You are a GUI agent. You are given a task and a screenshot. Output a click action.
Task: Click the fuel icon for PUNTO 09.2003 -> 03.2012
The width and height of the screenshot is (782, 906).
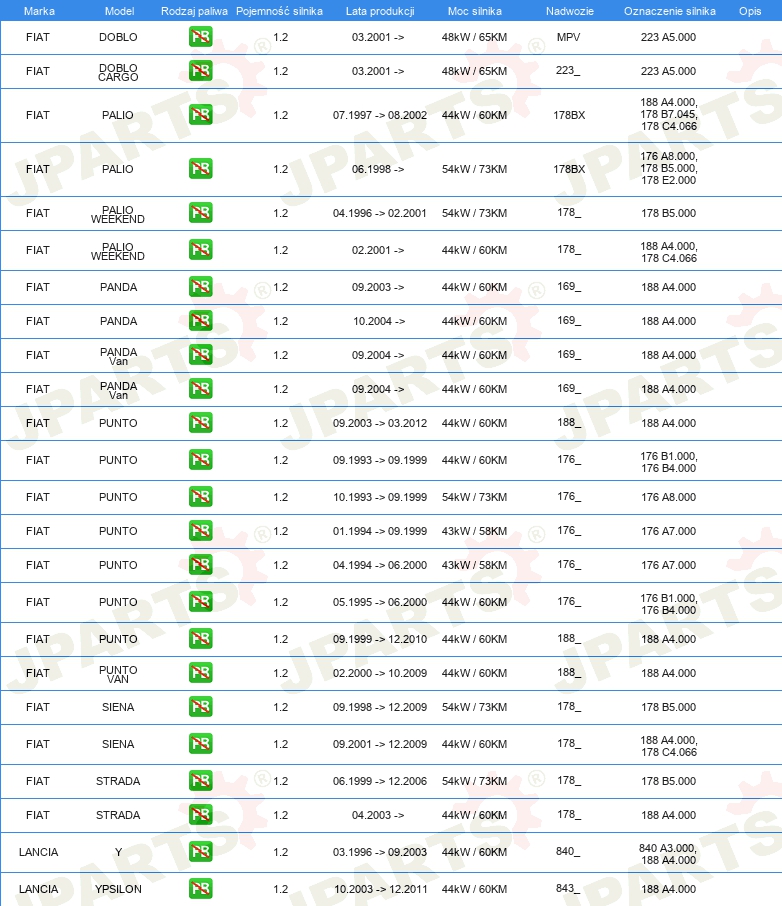point(201,423)
